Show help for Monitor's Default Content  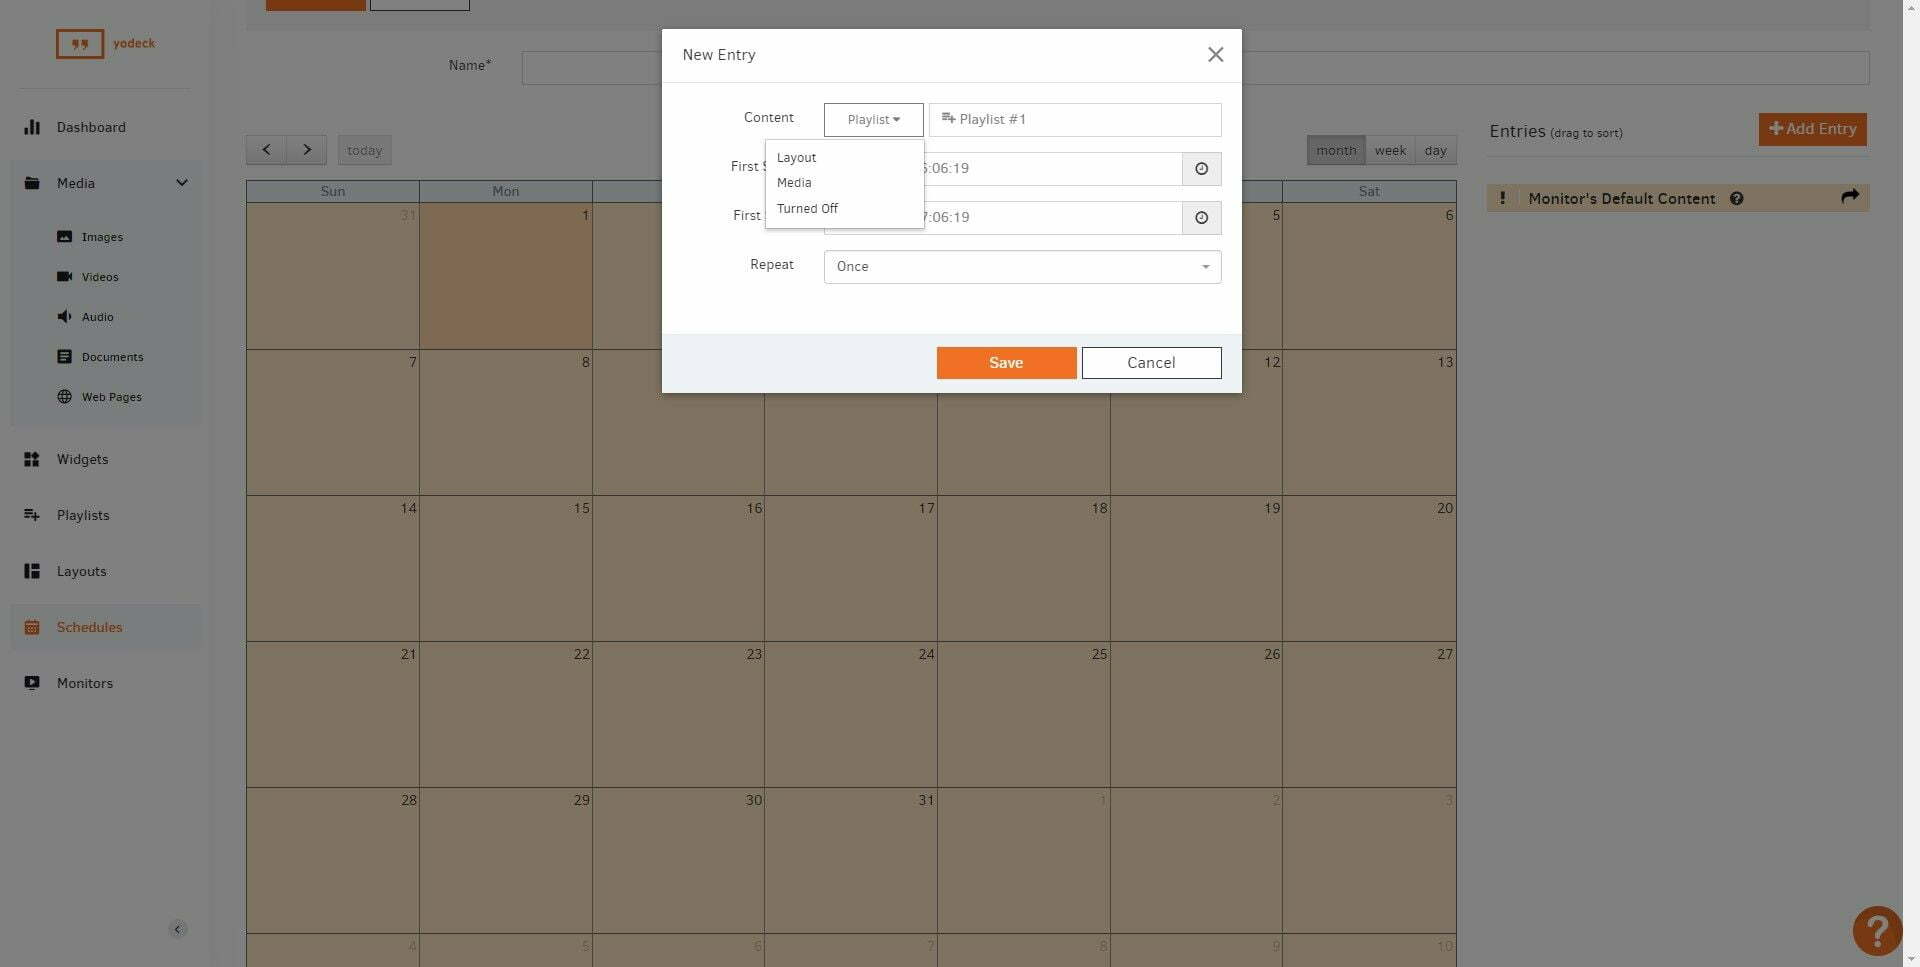point(1736,198)
